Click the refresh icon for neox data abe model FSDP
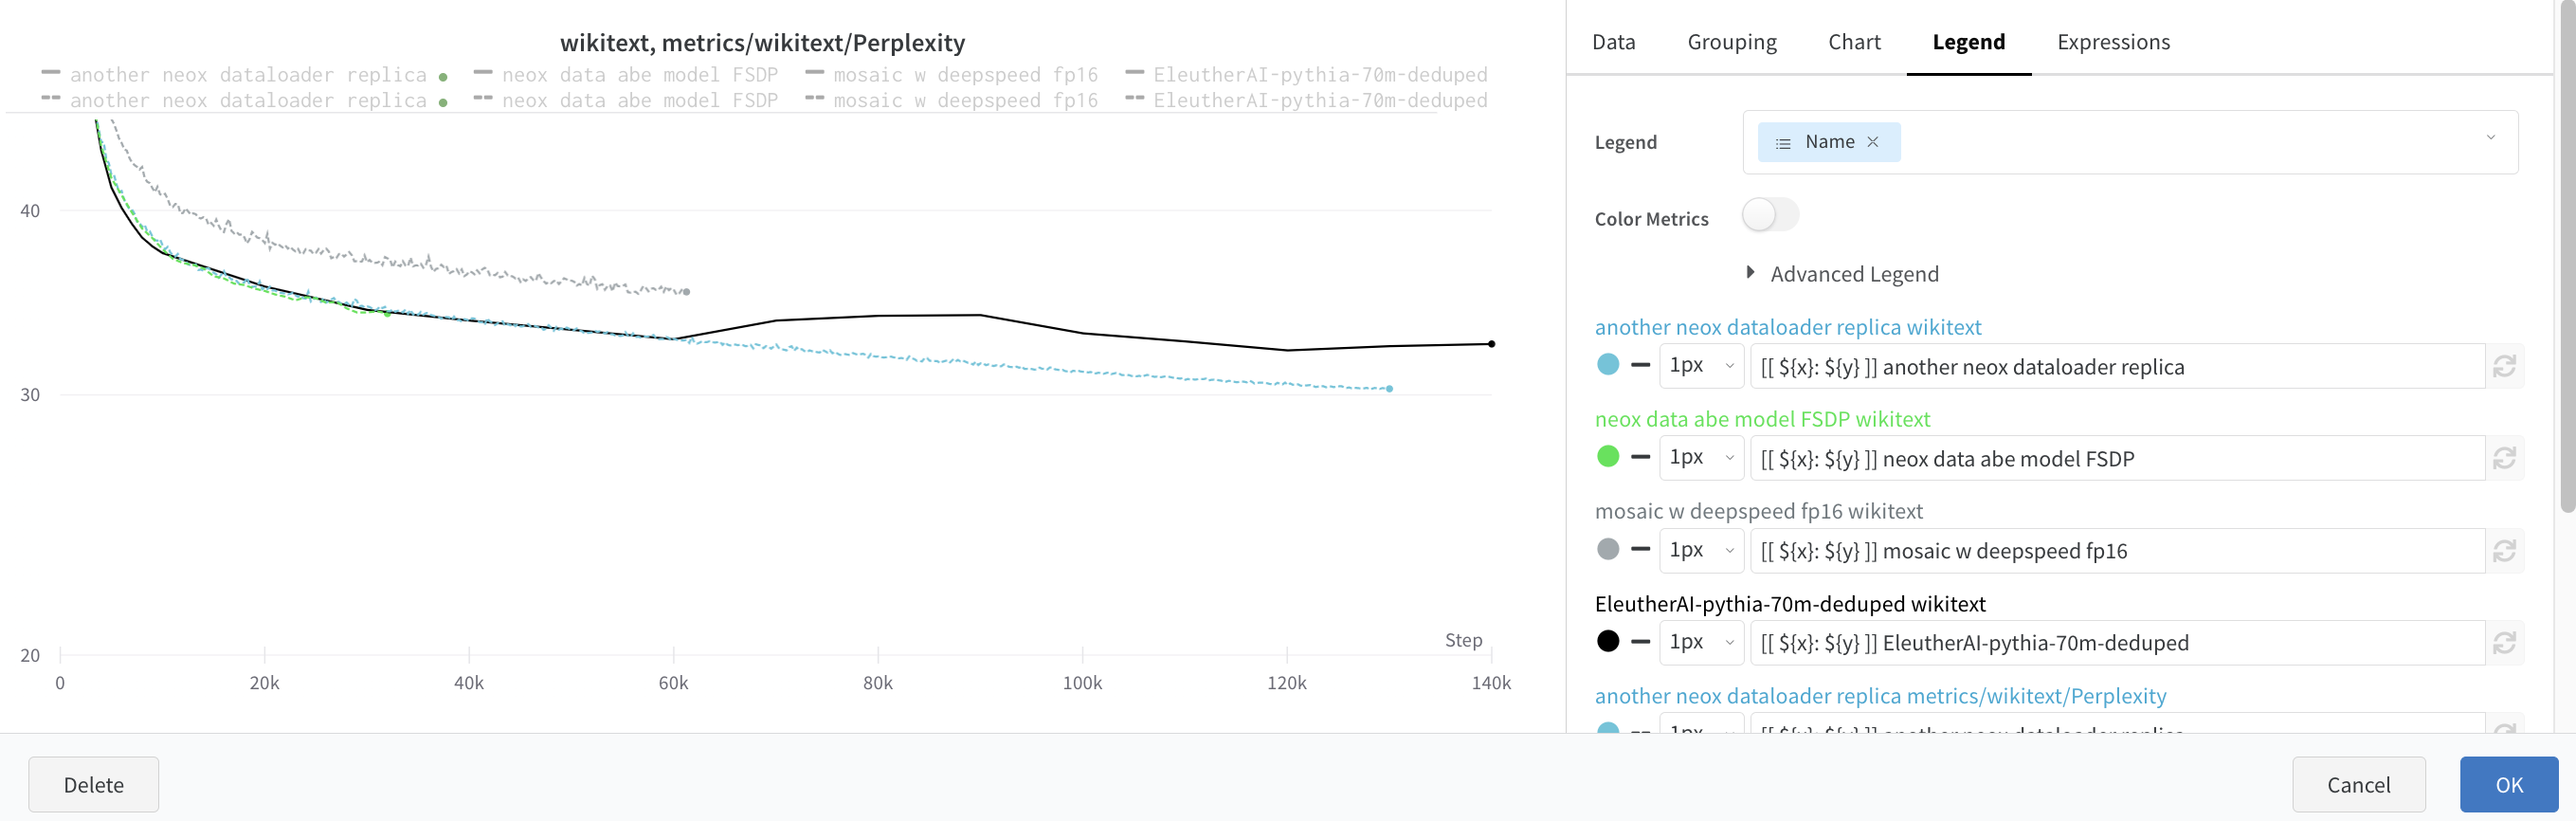 [2504, 458]
